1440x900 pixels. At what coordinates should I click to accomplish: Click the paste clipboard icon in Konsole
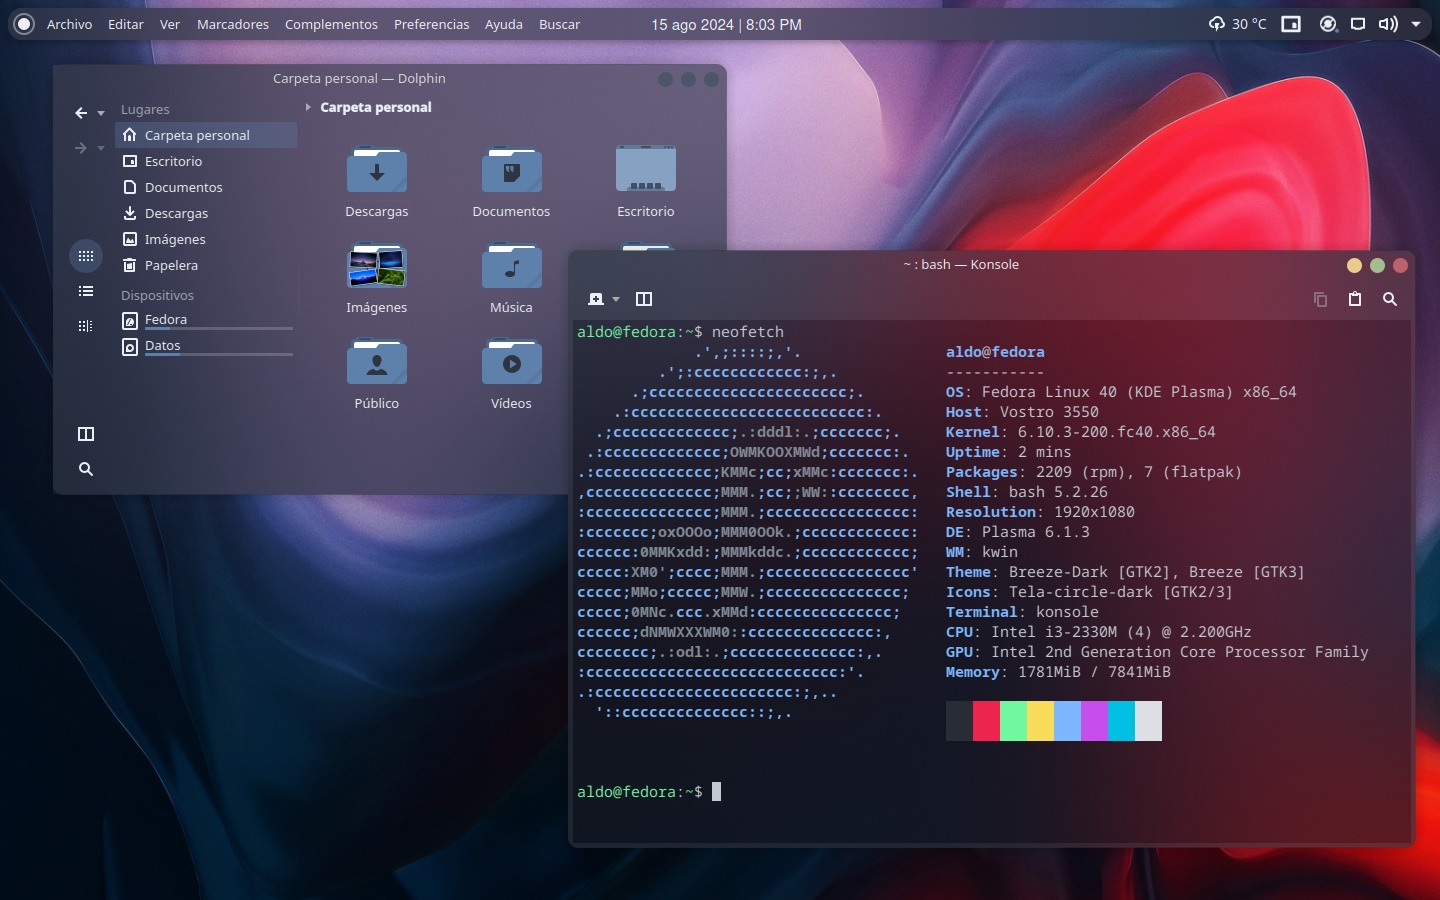point(1355,299)
